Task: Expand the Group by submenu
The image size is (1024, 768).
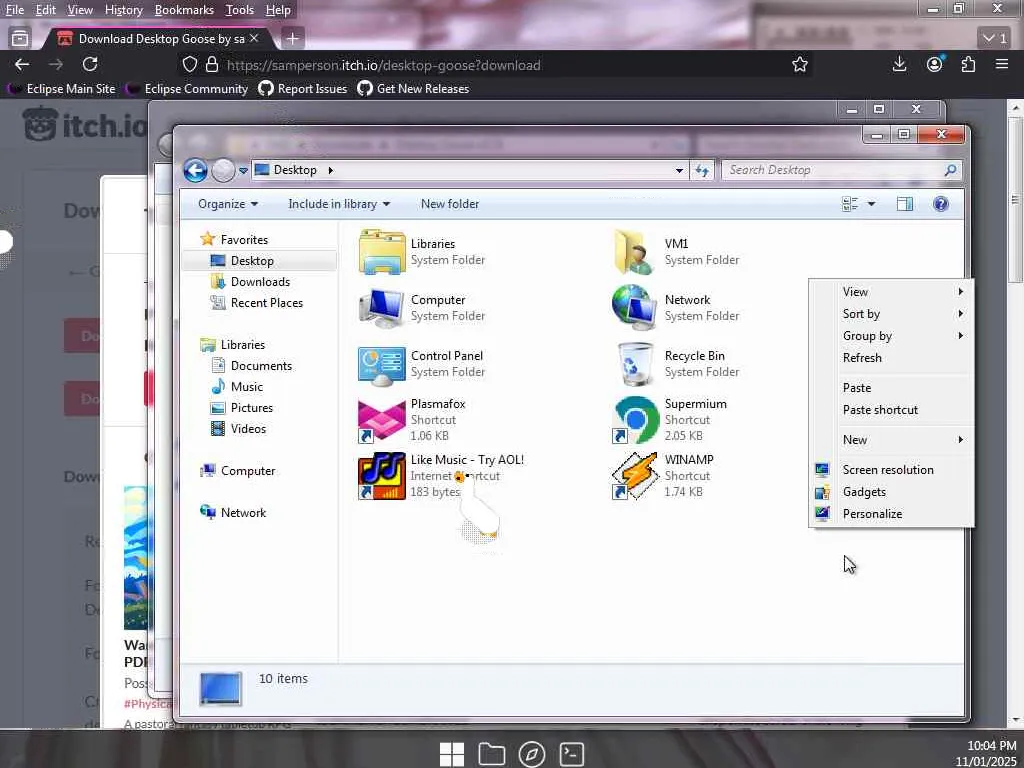Action: 891,336
